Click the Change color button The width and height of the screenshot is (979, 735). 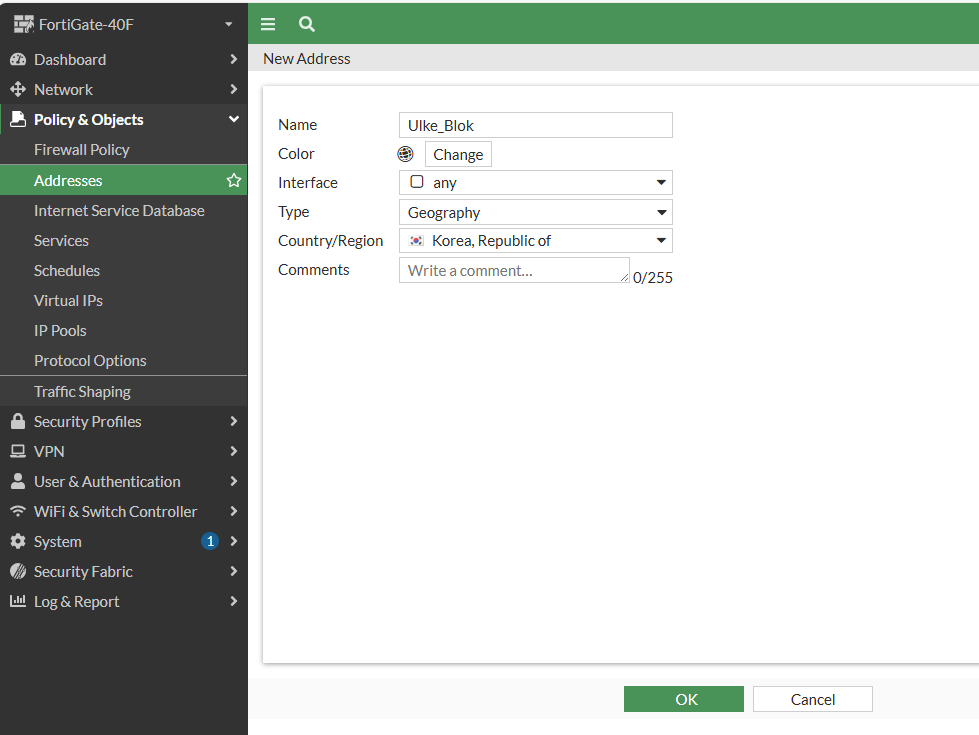coord(458,154)
